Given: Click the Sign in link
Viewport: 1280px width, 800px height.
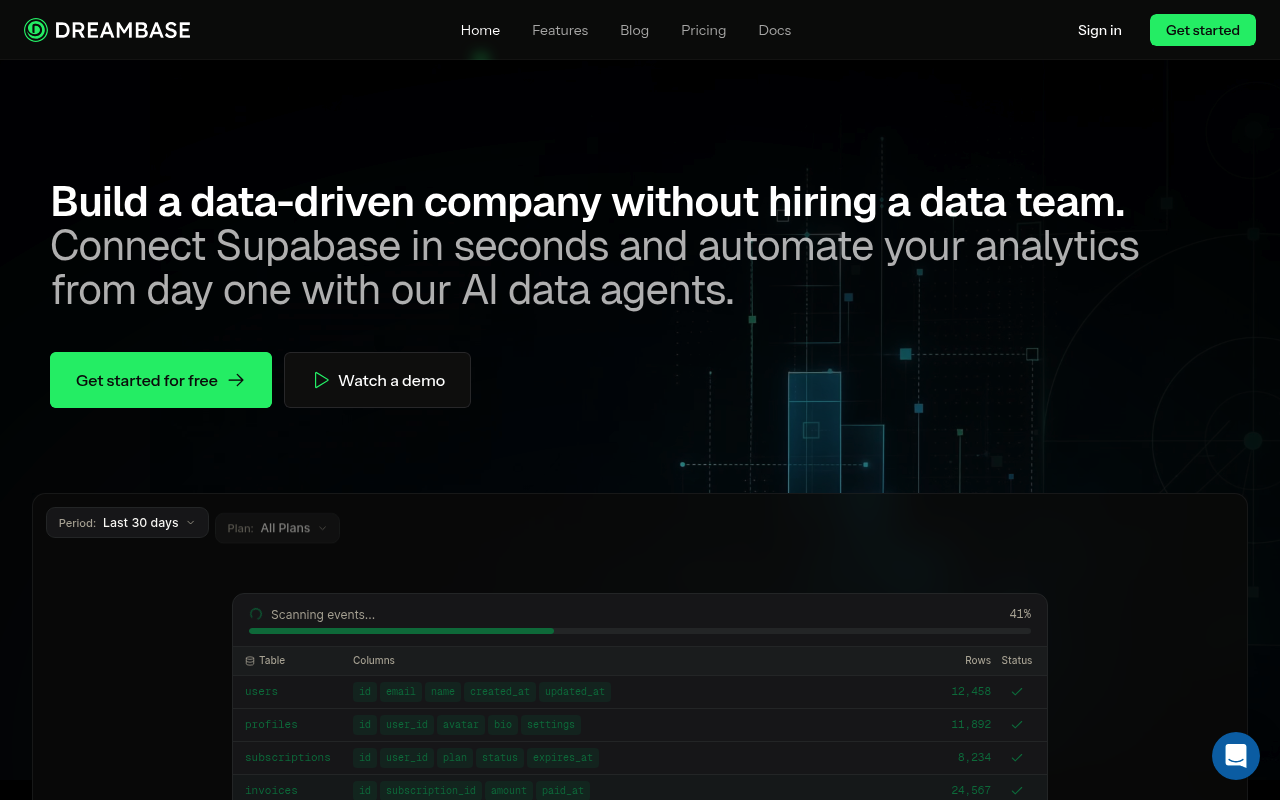Looking at the screenshot, I should 1100,30.
